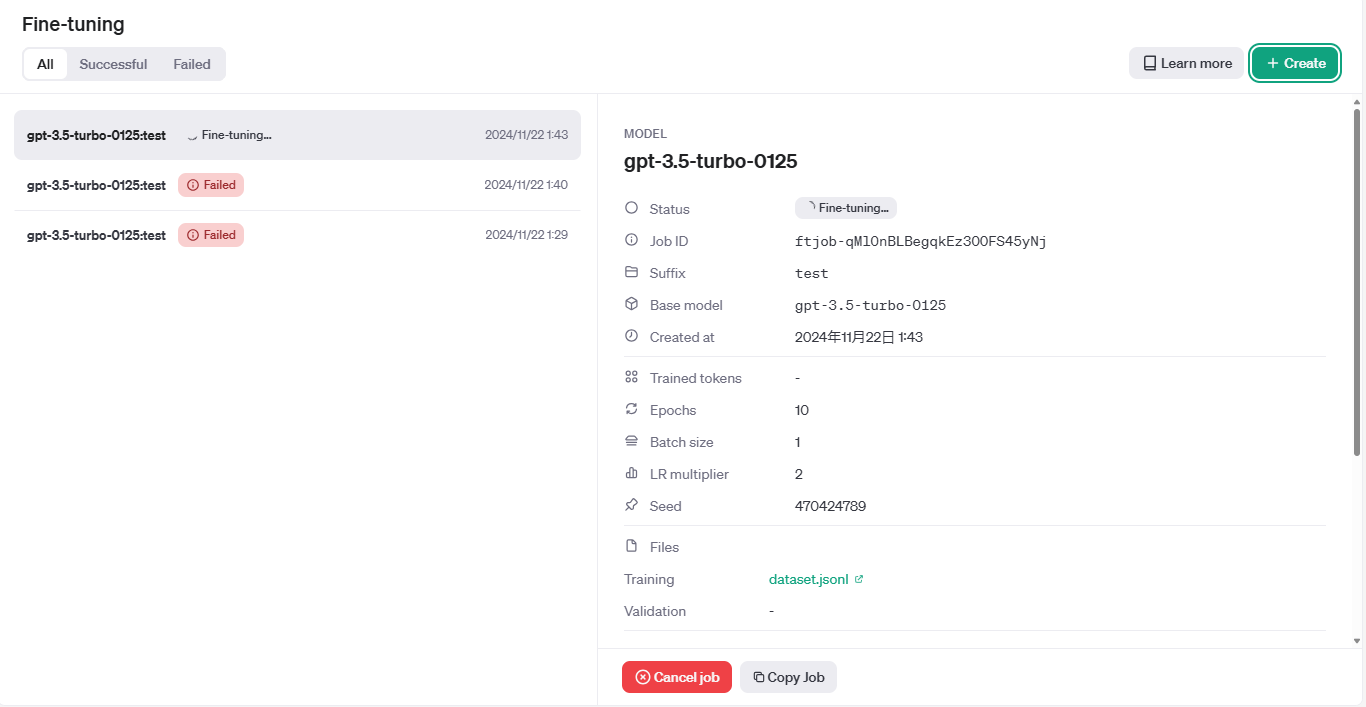This screenshot has width=1366, height=707.
Task: Create a new fine-tuning job
Action: (x=1295, y=63)
